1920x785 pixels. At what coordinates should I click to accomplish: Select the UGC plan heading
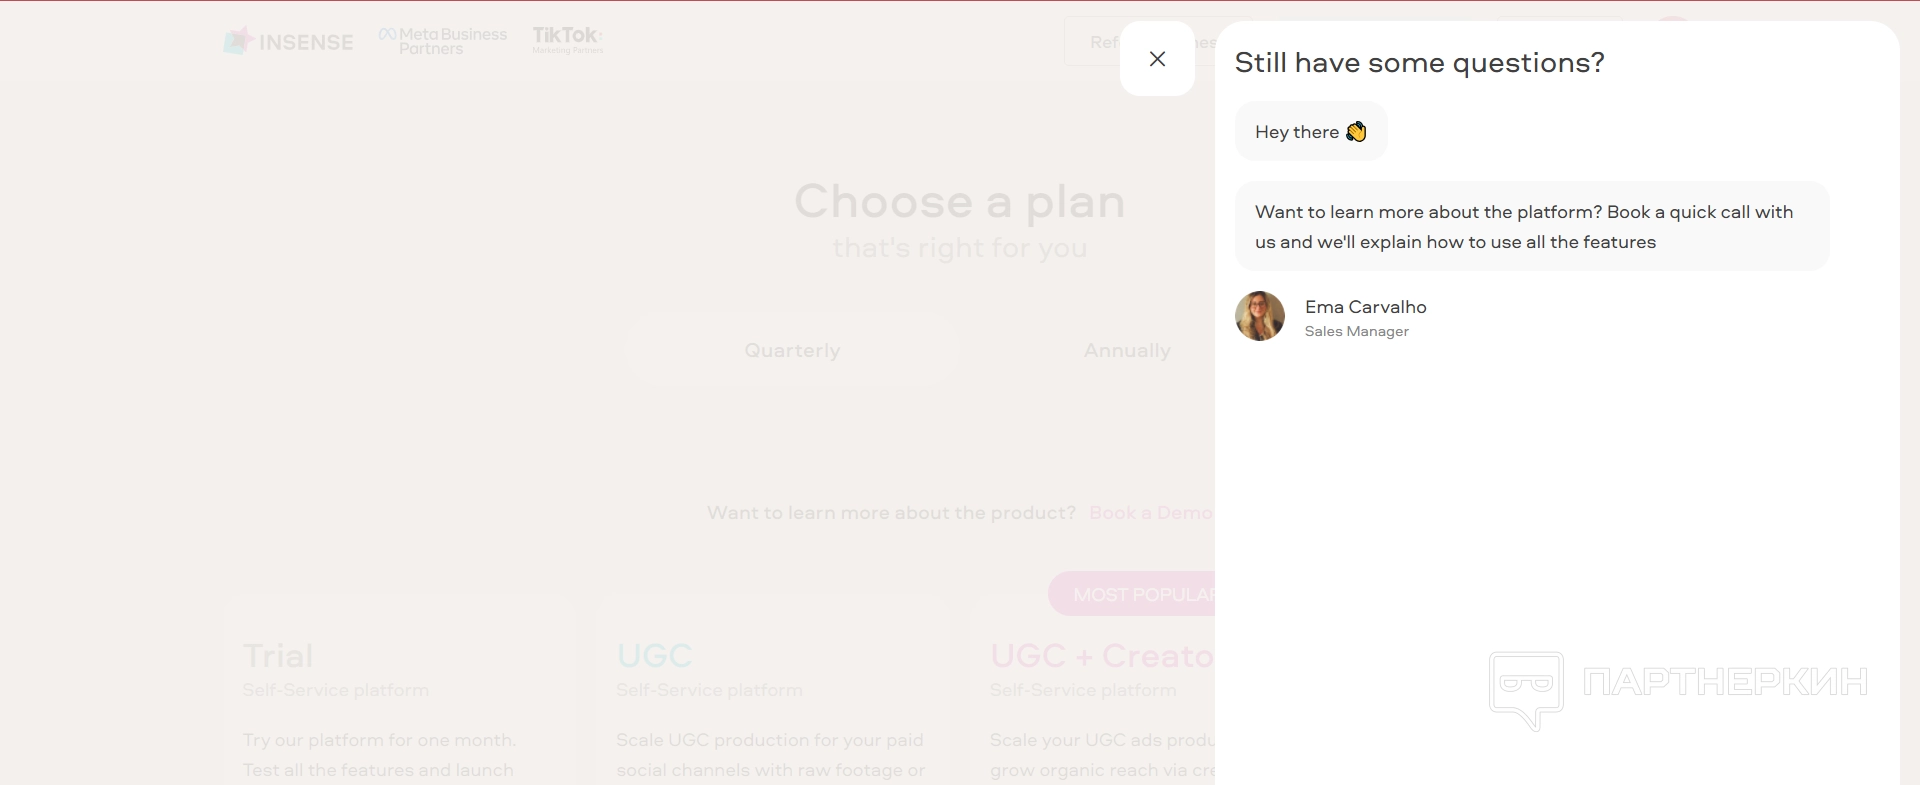654,656
